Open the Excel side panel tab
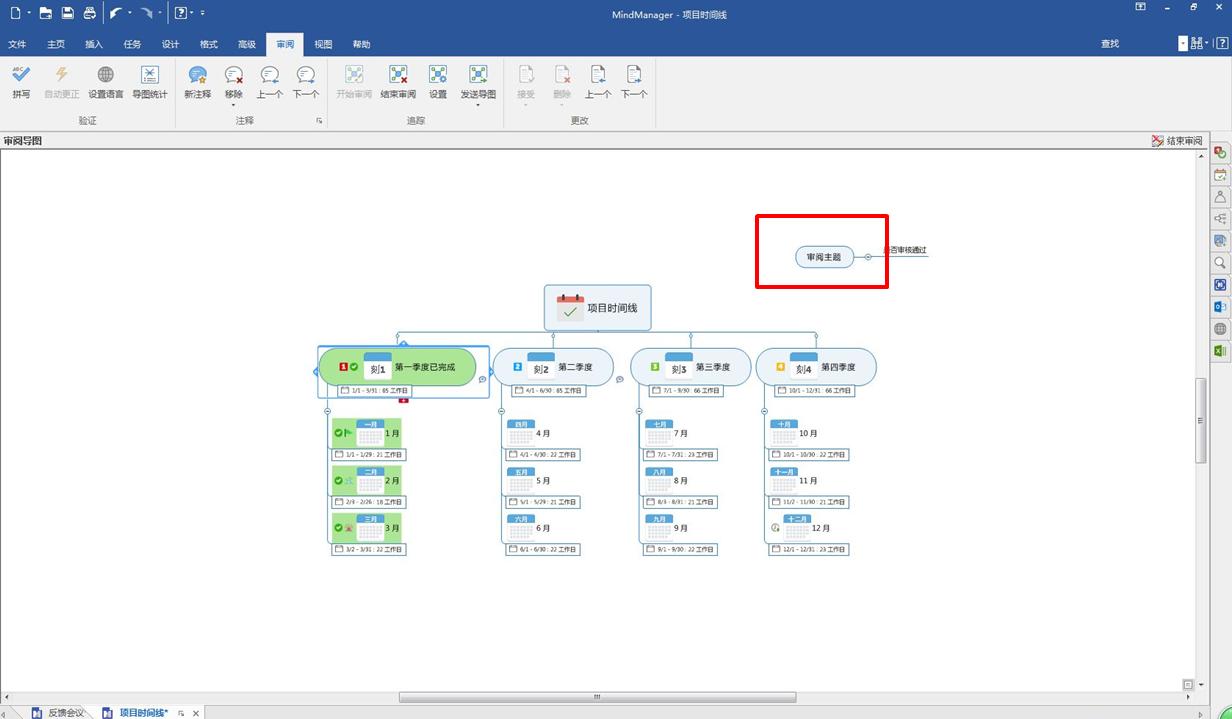 1220,351
